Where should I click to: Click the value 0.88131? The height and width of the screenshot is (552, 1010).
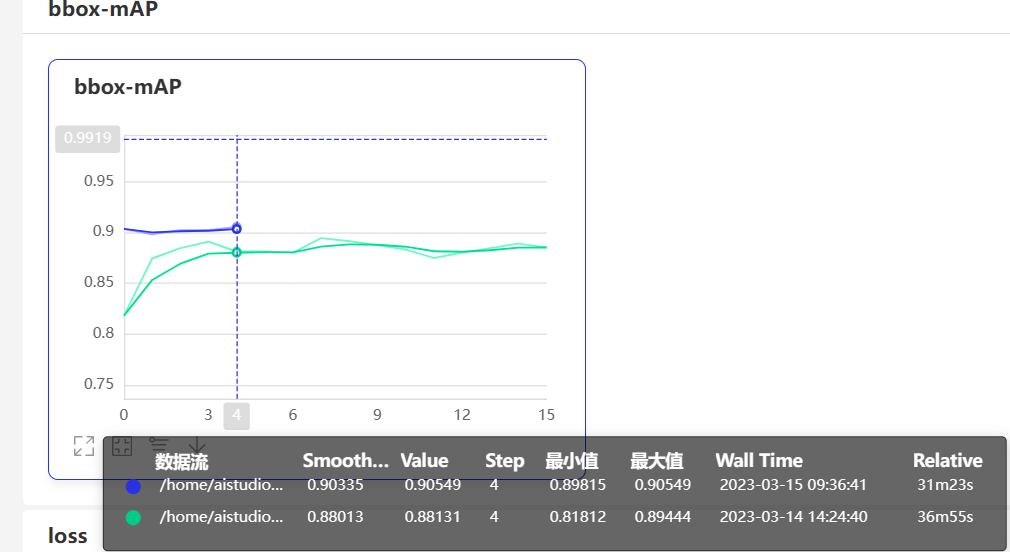[x=433, y=517]
